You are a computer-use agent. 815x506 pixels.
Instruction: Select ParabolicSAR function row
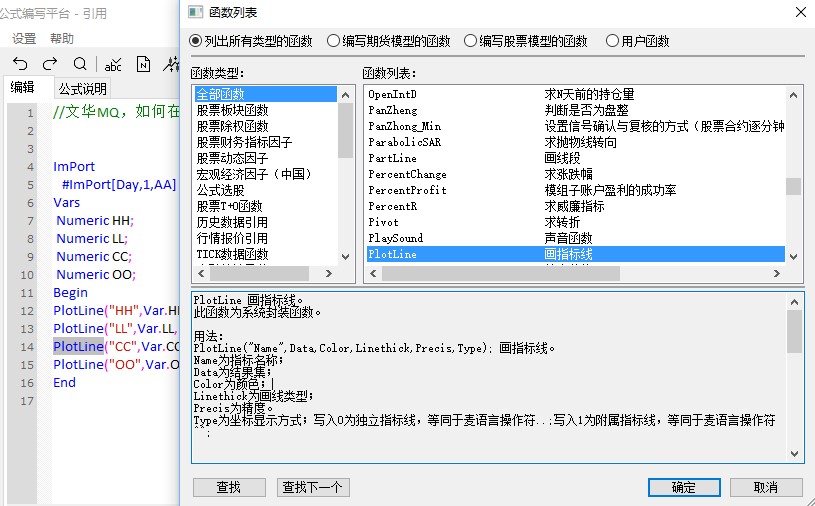(575, 142)
